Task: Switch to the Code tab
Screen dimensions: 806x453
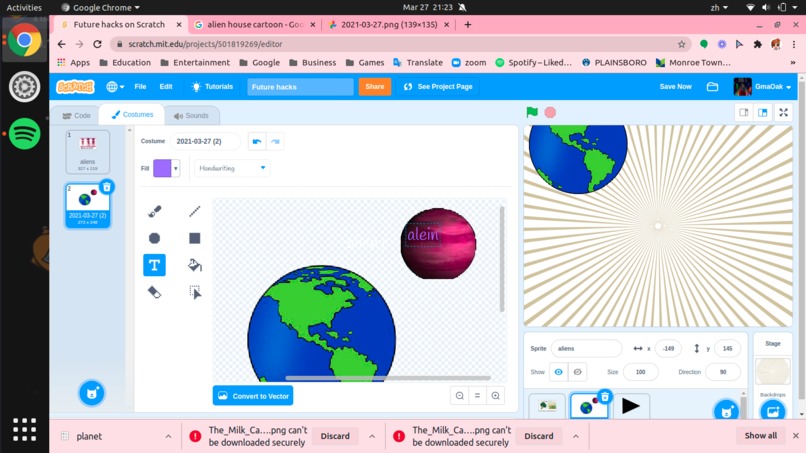Action: pos(76,116)
